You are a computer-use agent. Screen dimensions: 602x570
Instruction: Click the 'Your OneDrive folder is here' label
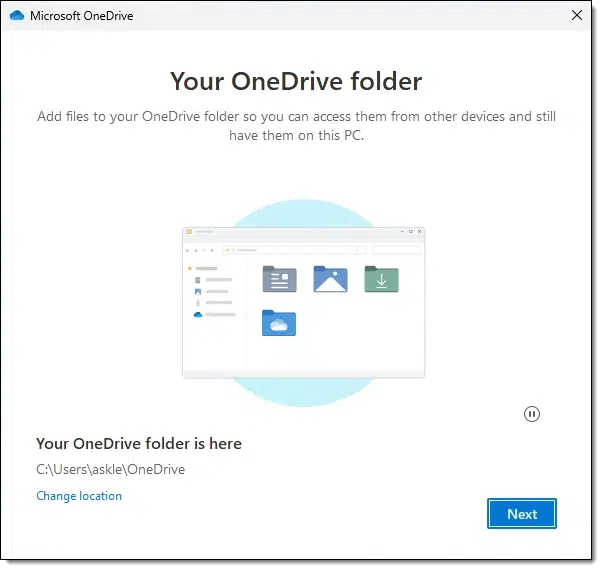(x=139, y=444)
